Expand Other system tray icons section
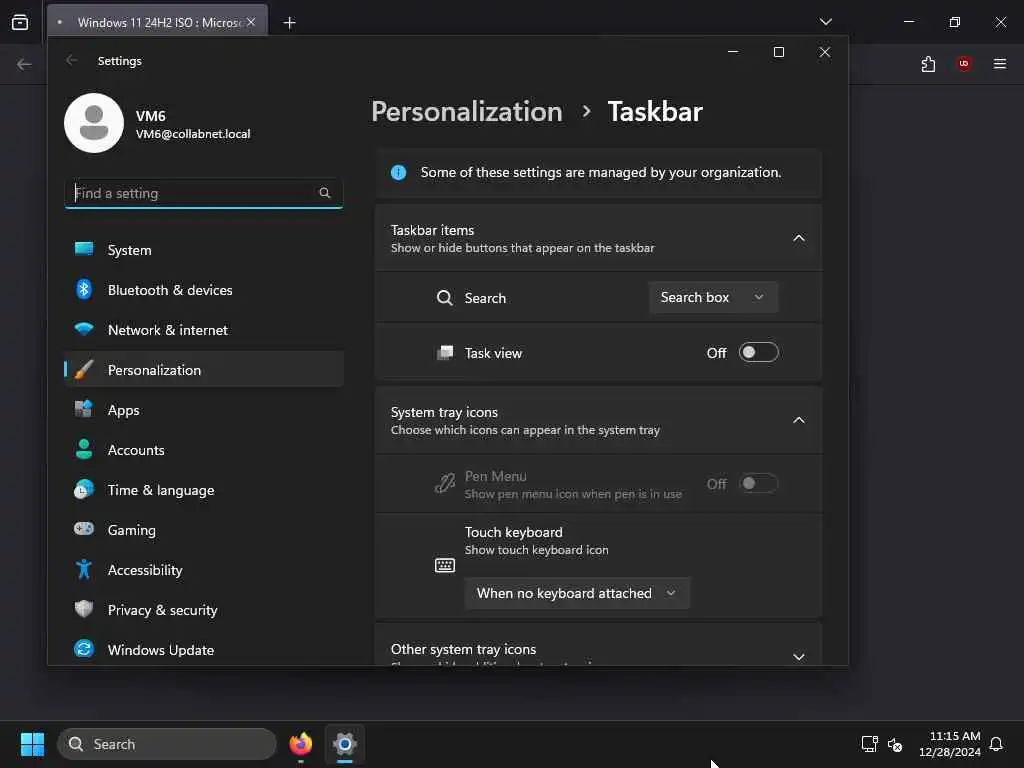Image resolution: width=1024 pixels, height=768 pixels. click(x=799, y=656)
